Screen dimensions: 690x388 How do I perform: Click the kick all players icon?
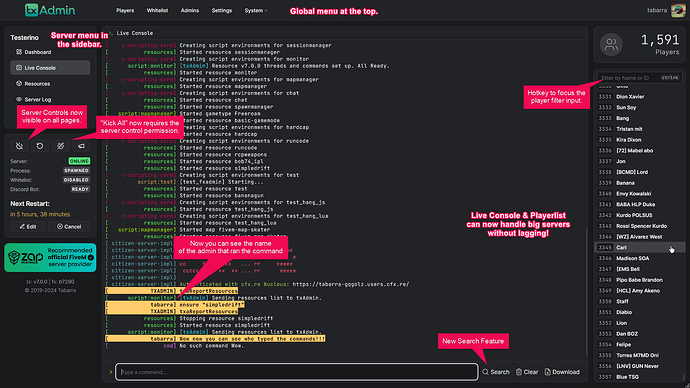point(61,146)
